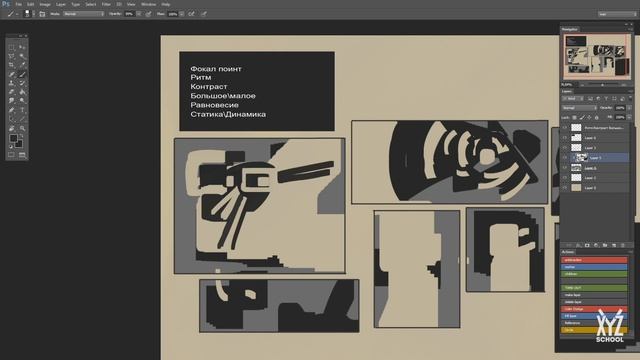The image size is (640, 360).
Task: Enable airbrush mode in options bar
Action: click(x=191, y=14)
